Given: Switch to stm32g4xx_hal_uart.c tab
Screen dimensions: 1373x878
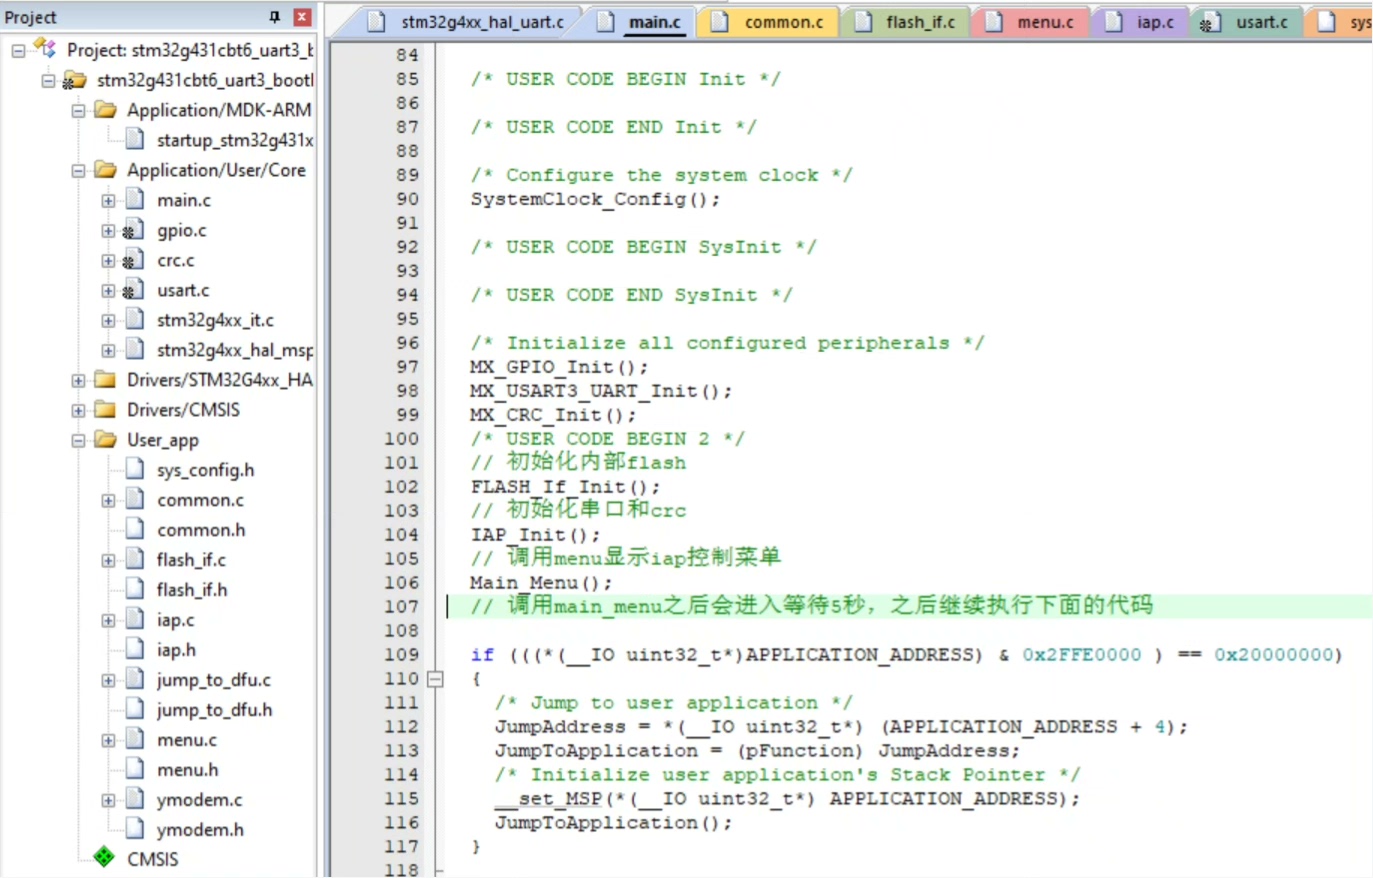Looking at the screenshot, I should click(466, 21).
